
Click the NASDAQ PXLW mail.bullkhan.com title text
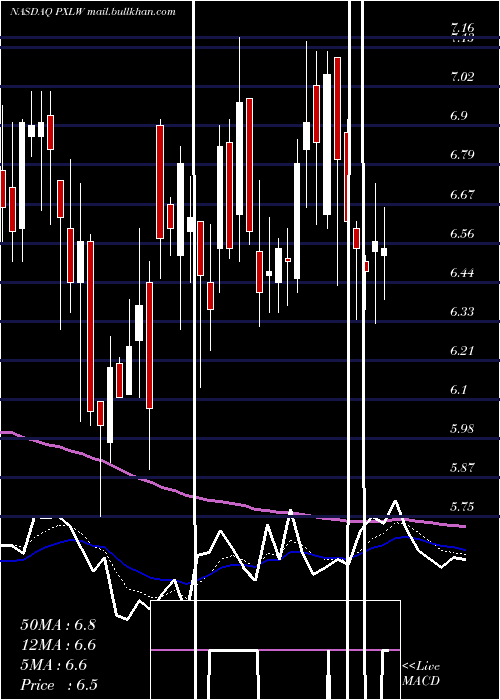pos(92,12)
